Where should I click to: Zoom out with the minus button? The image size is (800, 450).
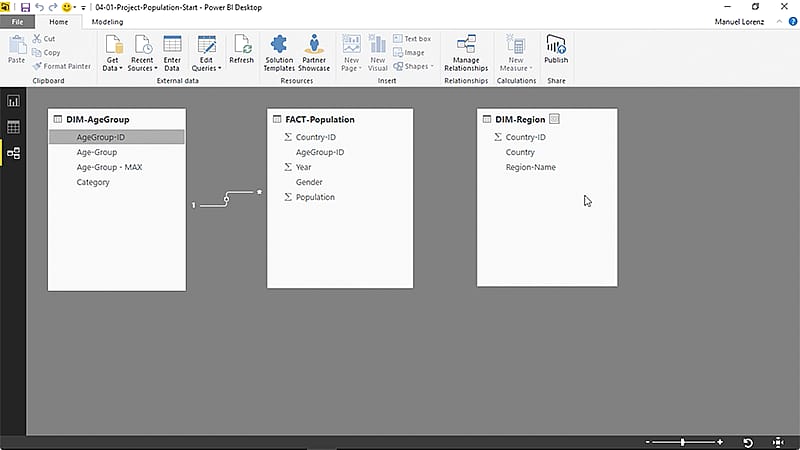pos(647,442)
